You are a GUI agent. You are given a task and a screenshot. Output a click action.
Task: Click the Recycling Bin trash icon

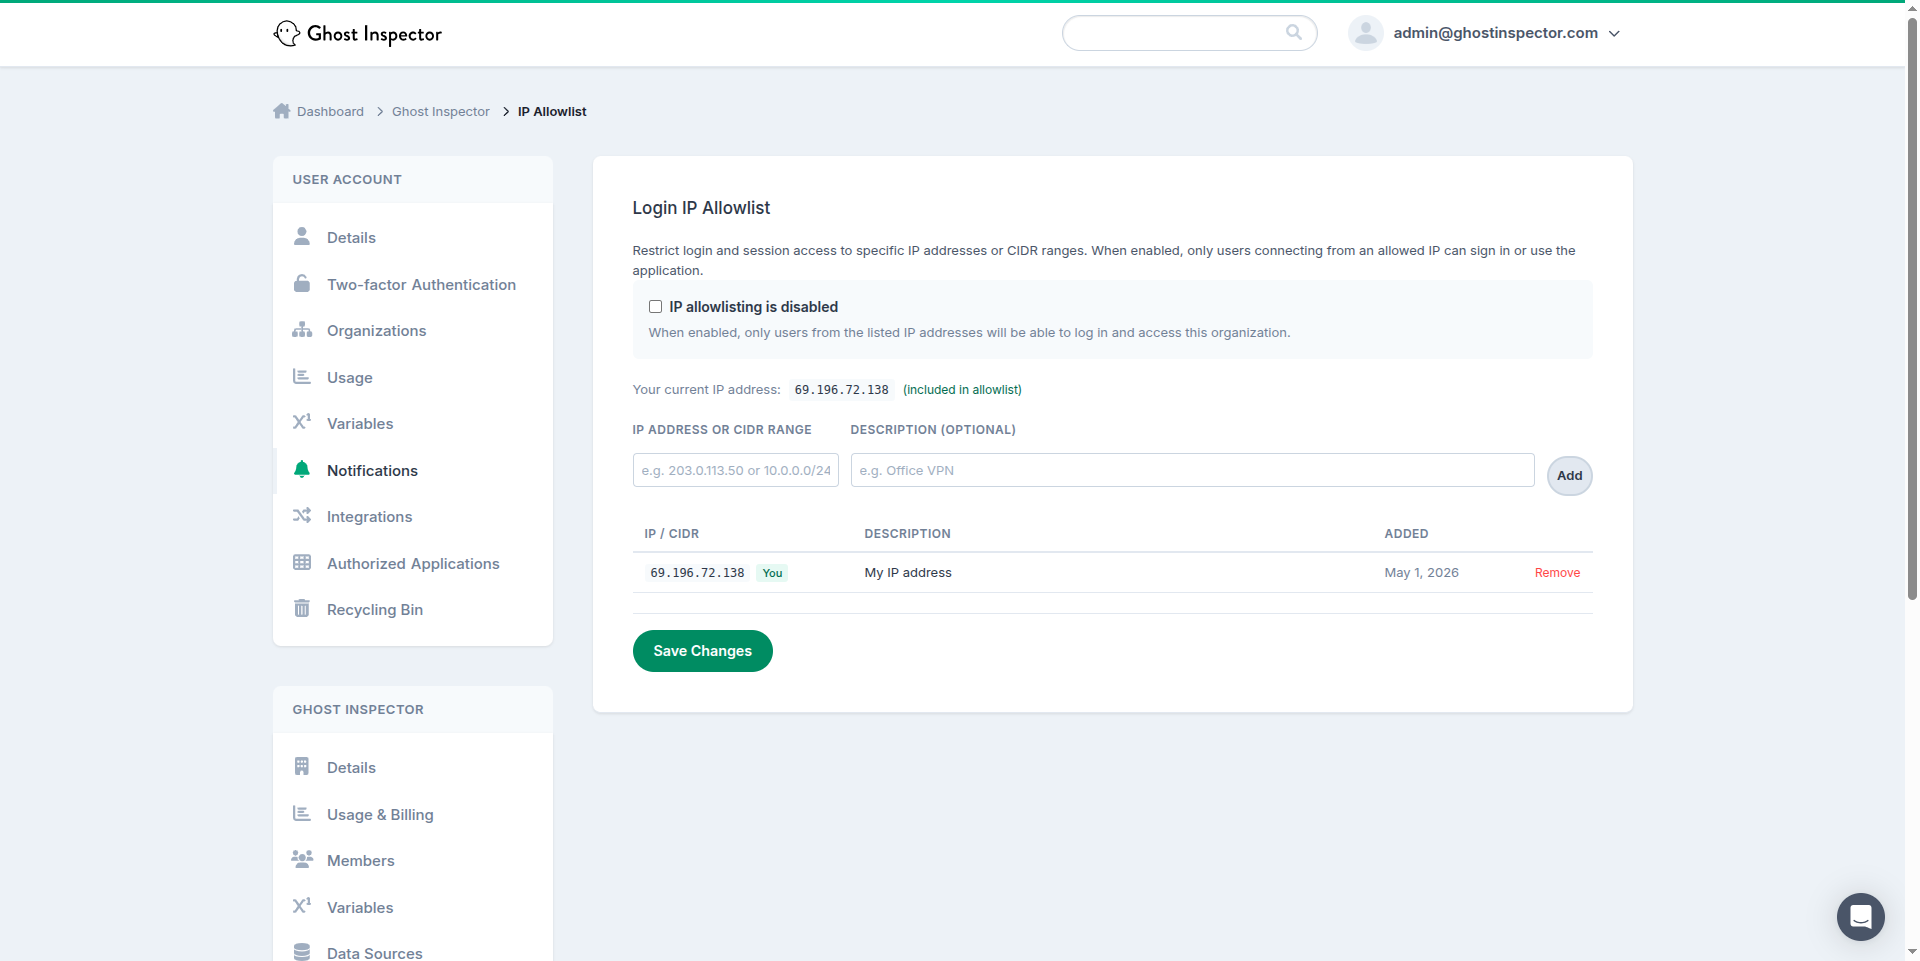point(302,609)
